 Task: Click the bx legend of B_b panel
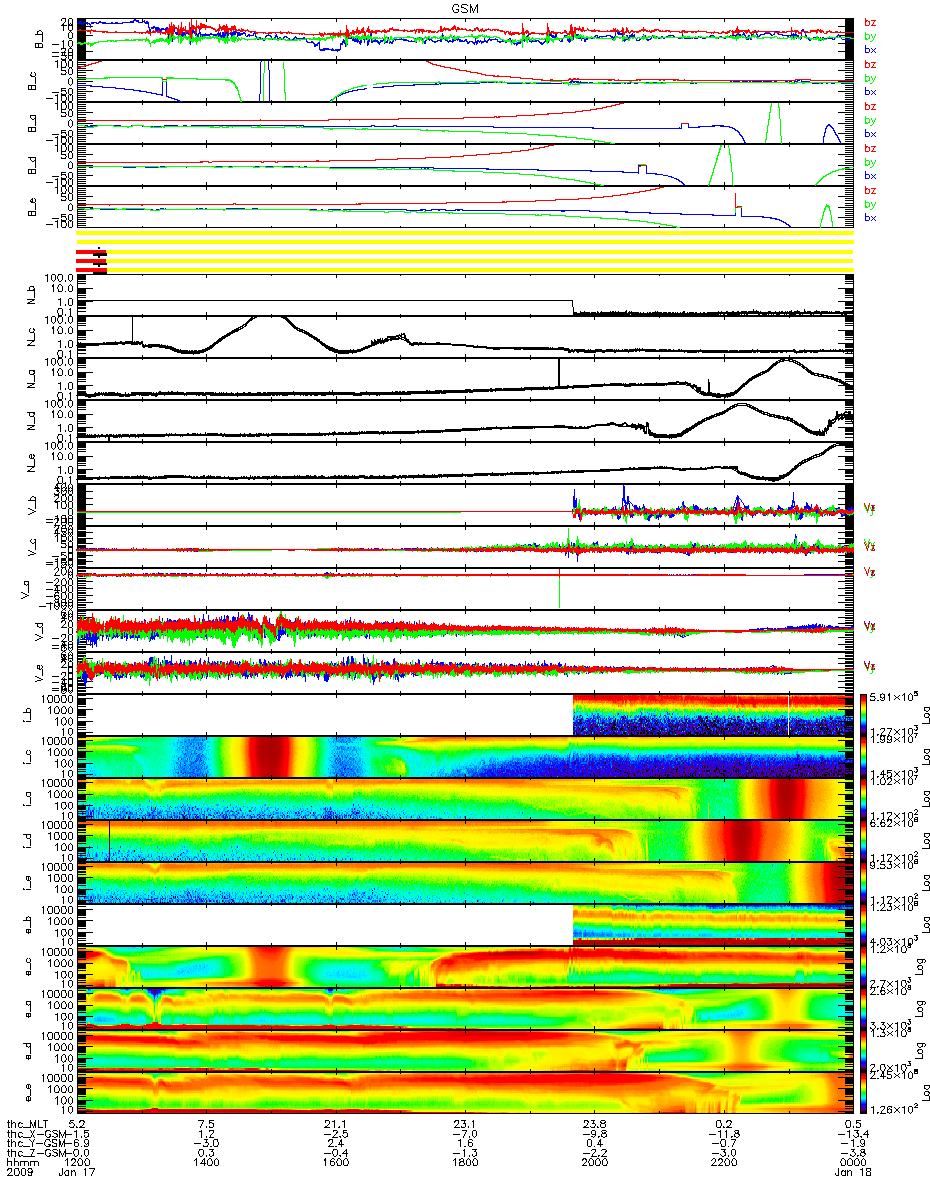[x=870, y=50]
